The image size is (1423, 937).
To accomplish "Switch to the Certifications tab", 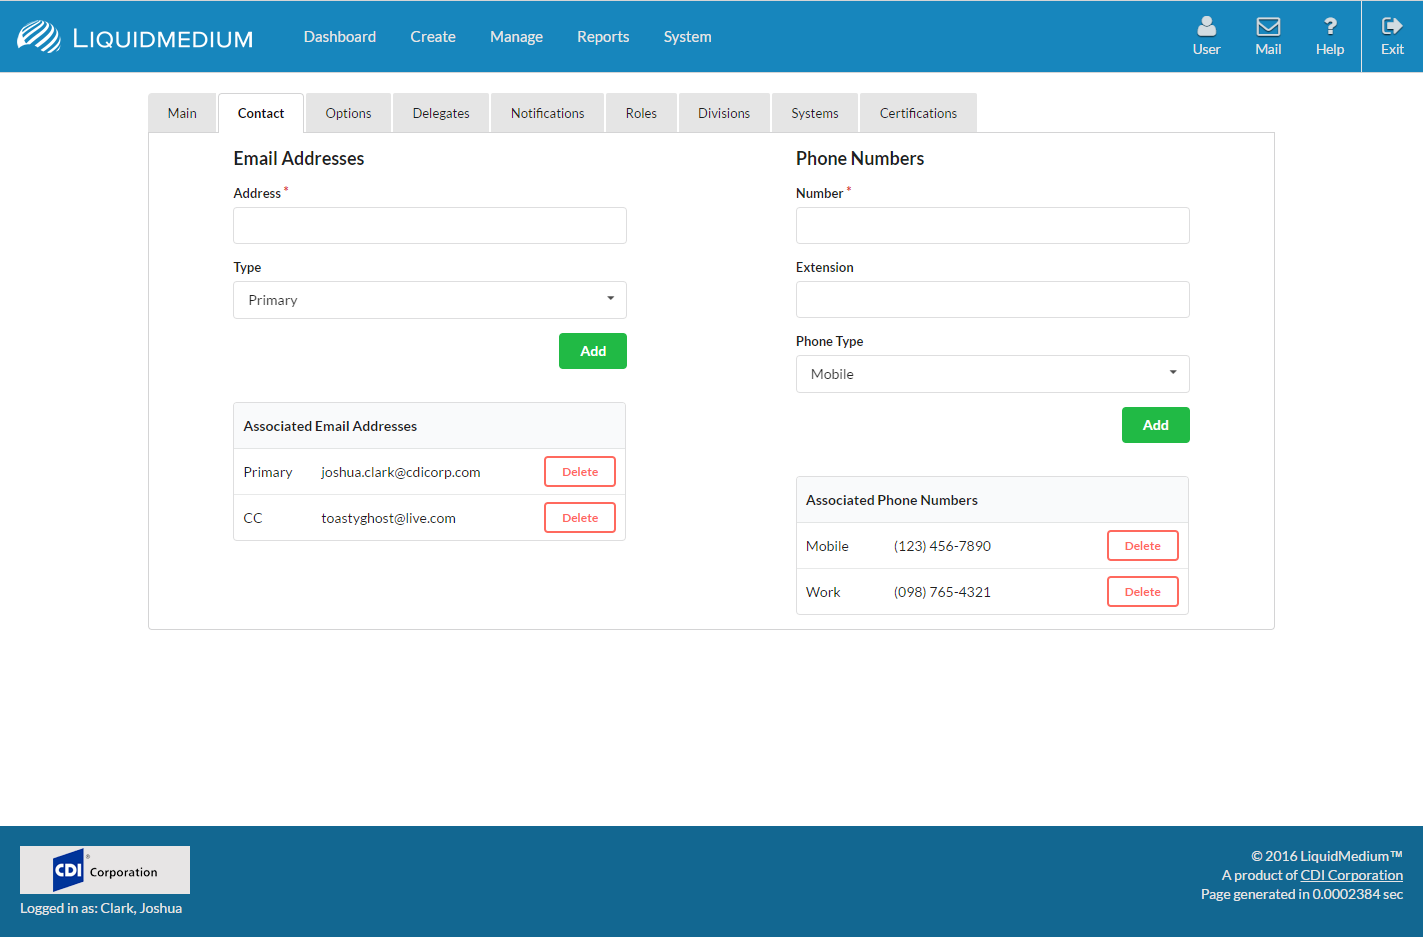I will (x=918, y=114).
